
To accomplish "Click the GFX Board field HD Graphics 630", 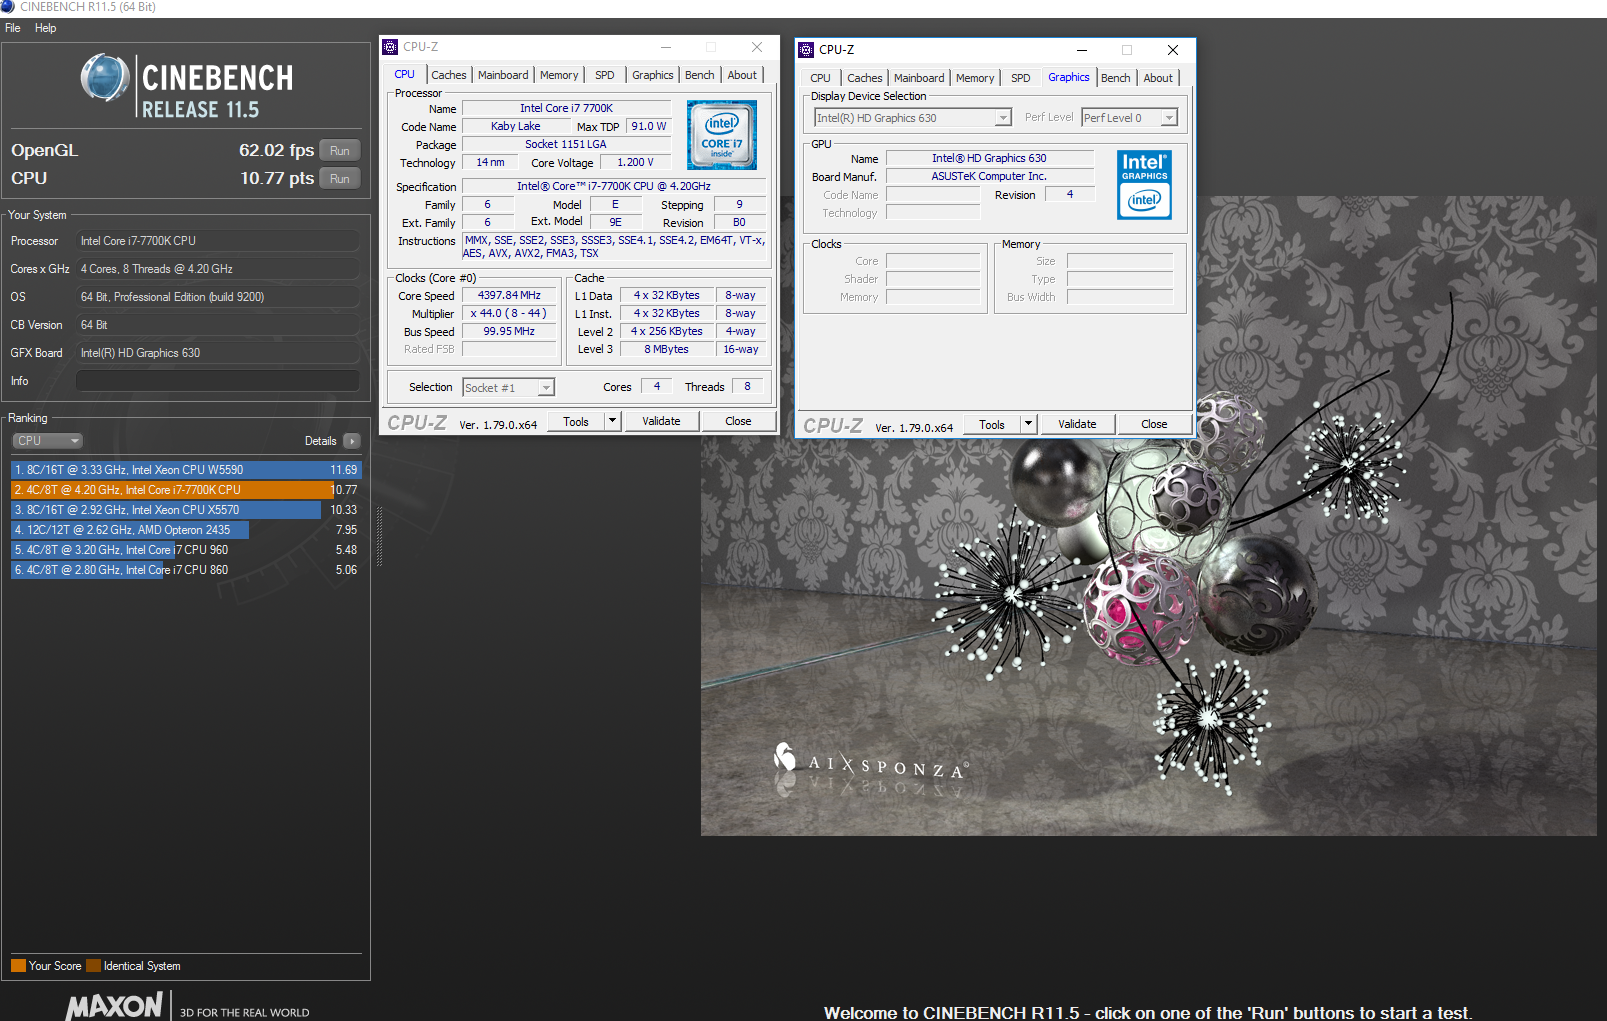I will 218,353.
